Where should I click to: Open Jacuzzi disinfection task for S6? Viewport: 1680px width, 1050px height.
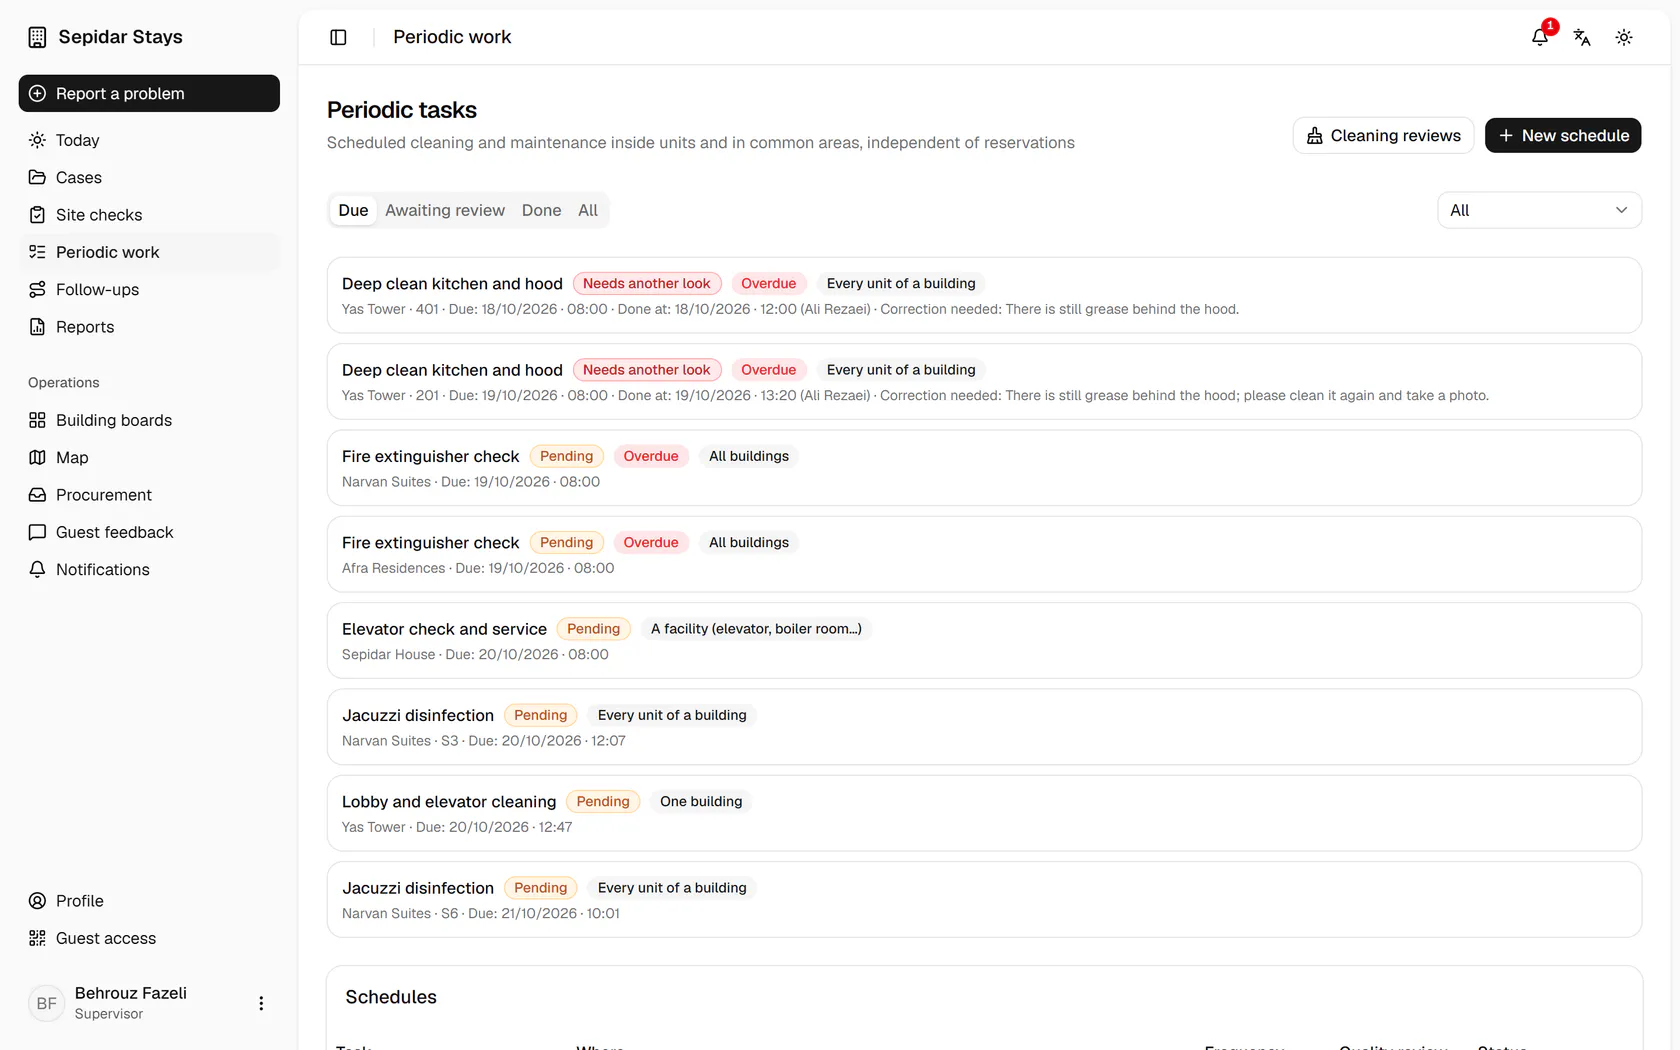(984, 900)
